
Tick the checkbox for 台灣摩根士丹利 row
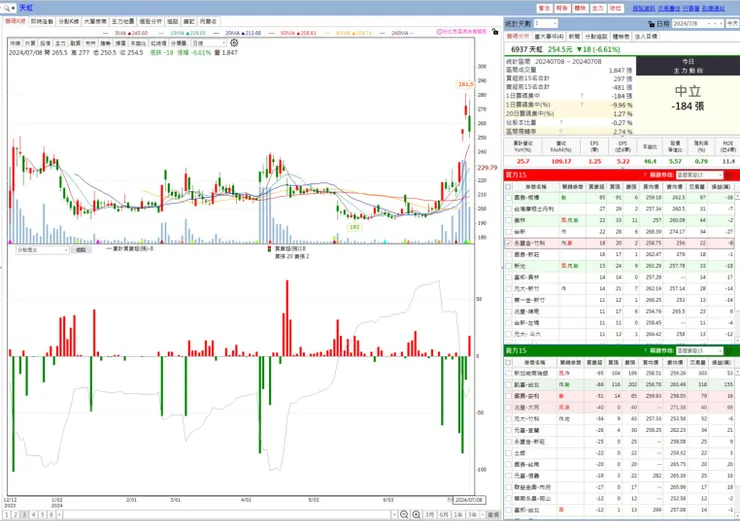pyautogui.click(x=508, y=209)
